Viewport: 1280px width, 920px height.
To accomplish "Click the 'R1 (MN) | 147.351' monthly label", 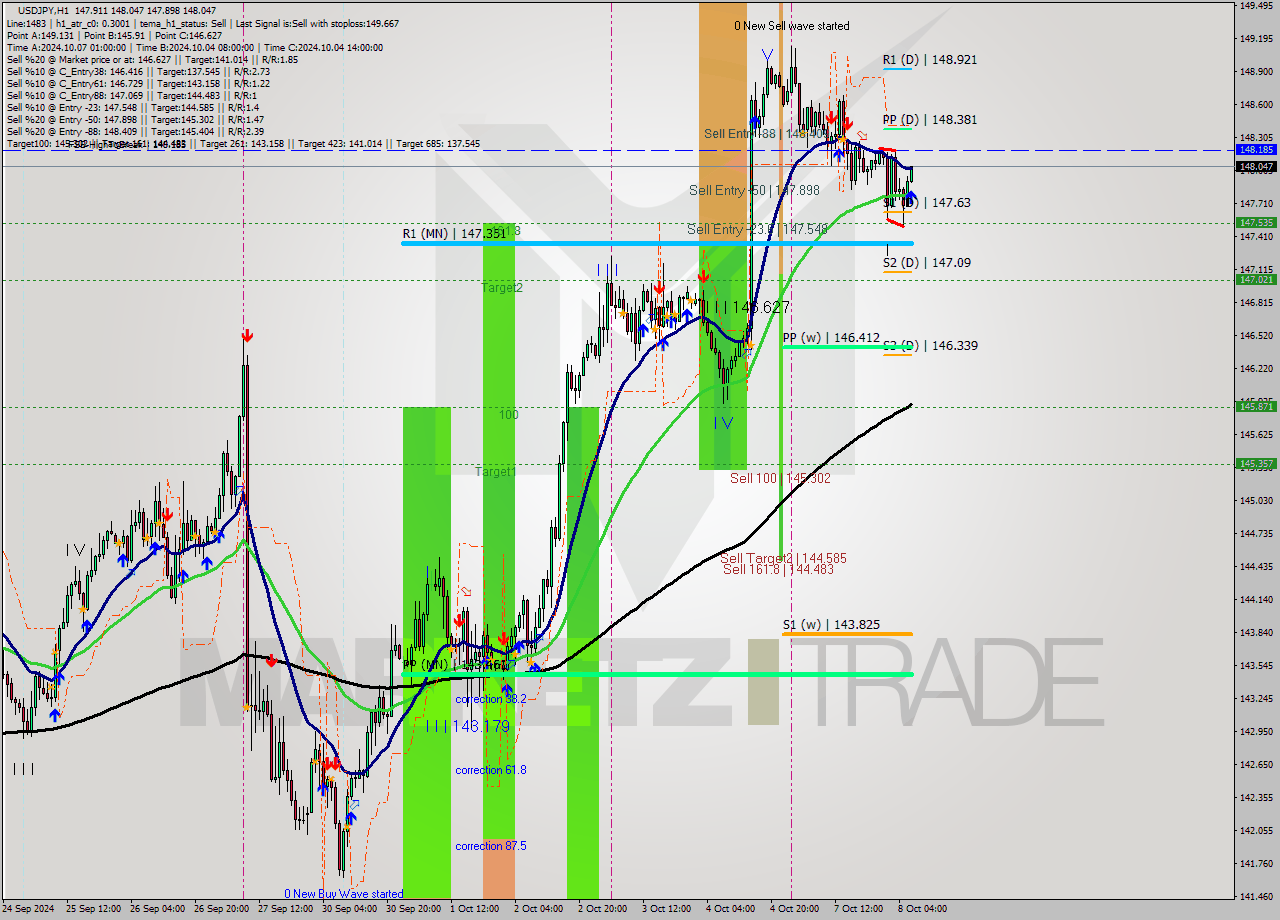I will pos(455,234).
